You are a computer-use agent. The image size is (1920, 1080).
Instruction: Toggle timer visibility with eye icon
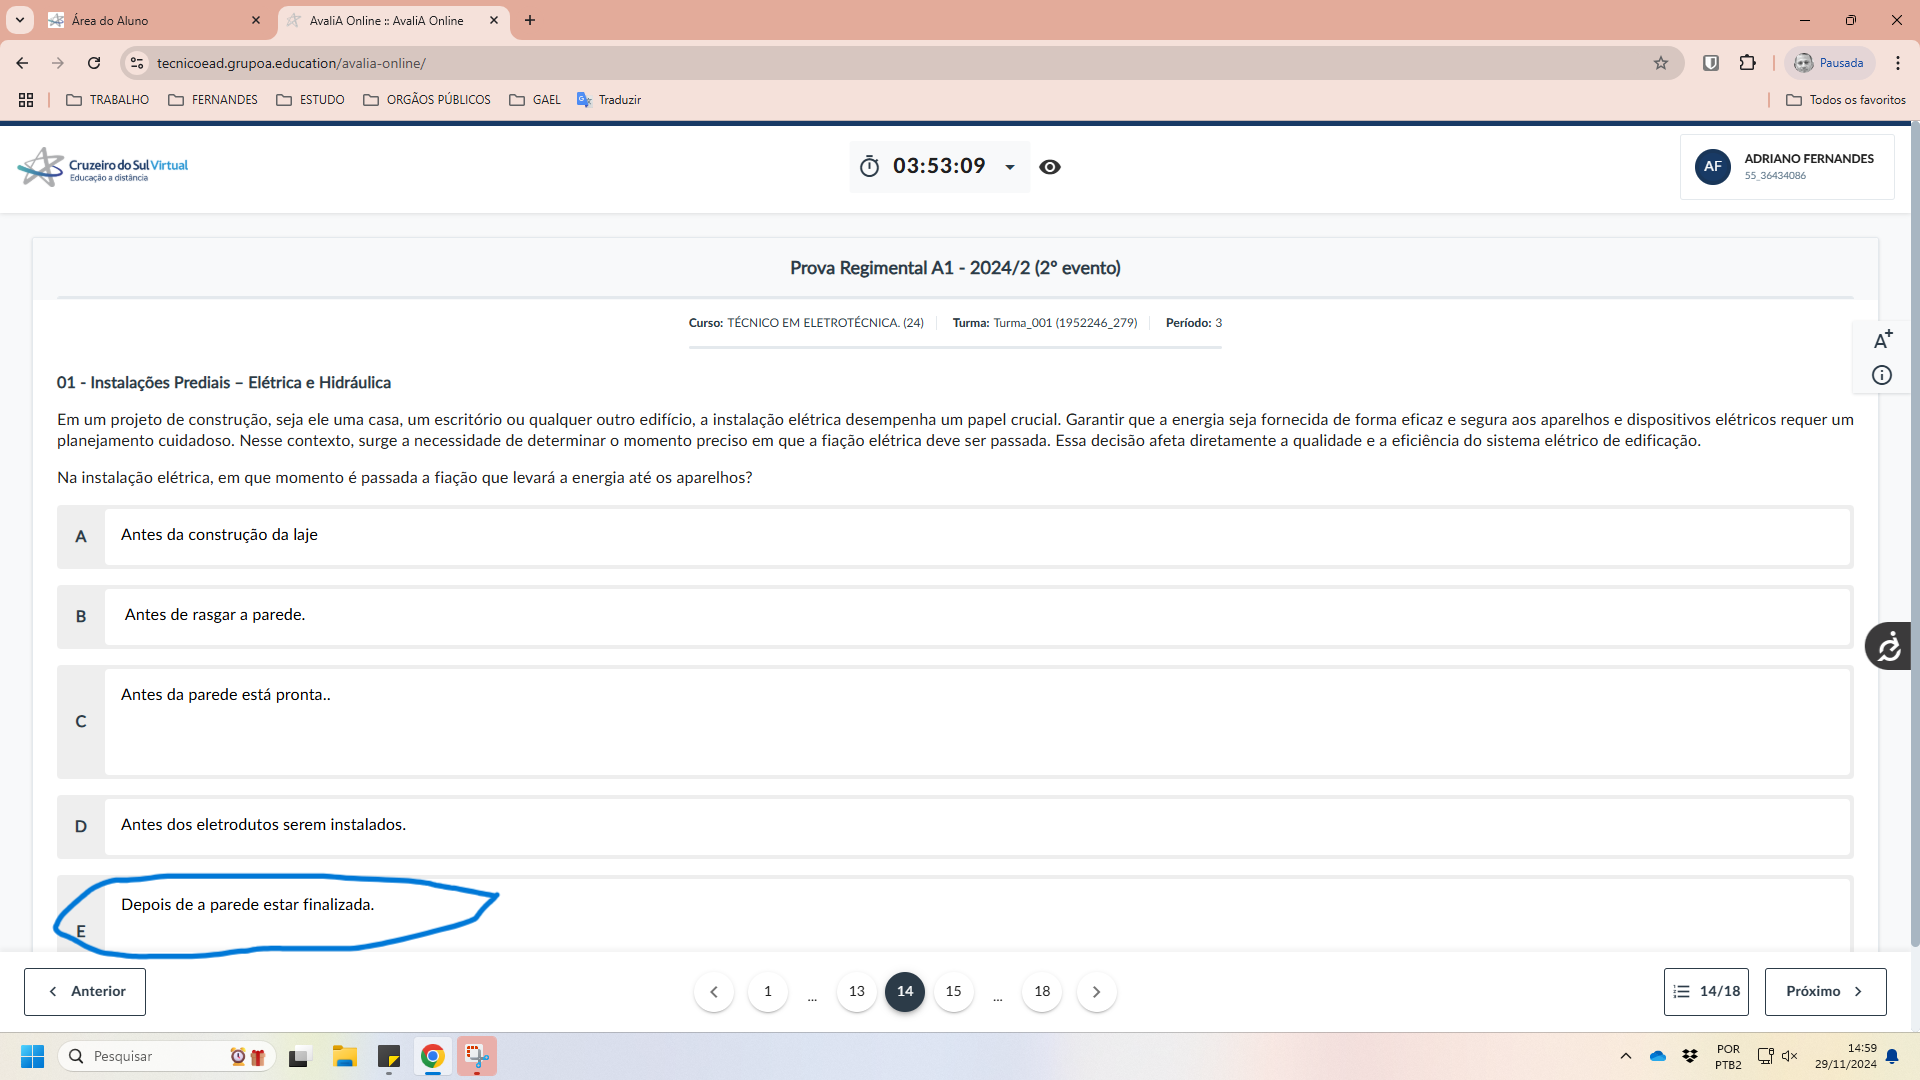coord(1050,167)
